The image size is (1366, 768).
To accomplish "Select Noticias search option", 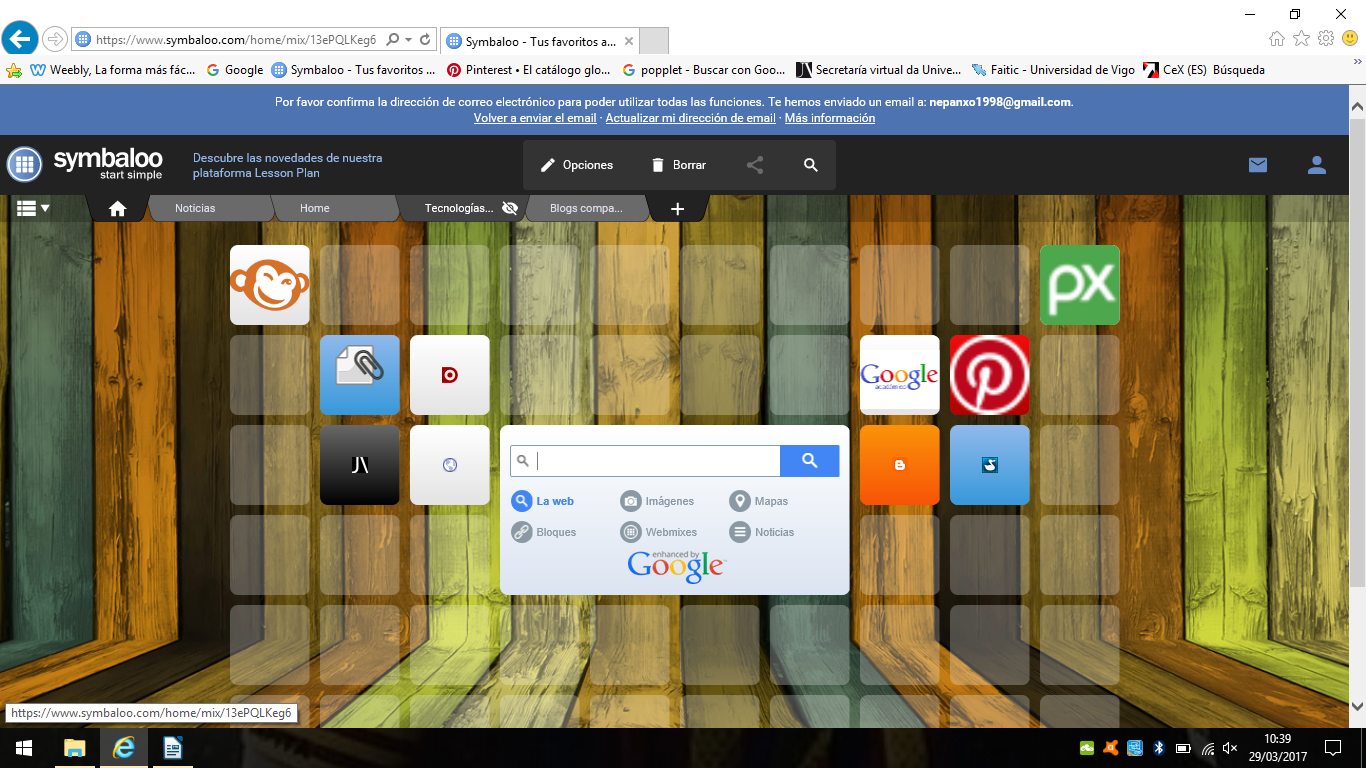I will pyautogui.click(x=762, y=532).
